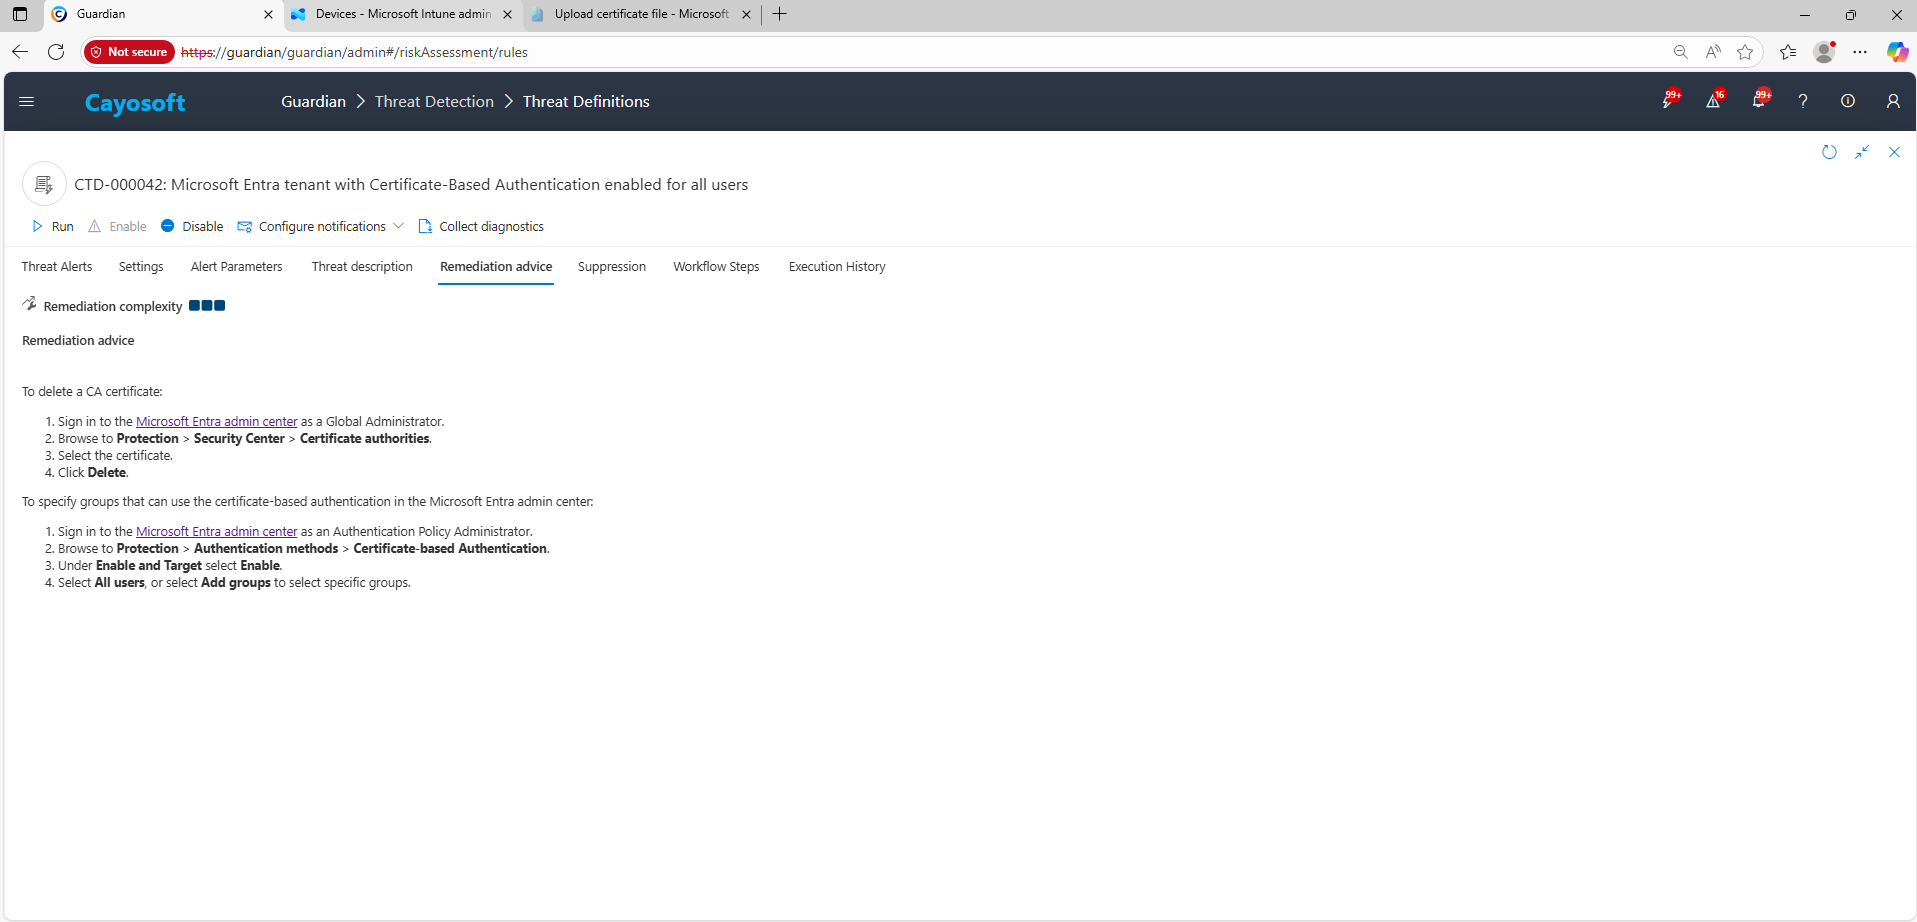Screen dimensions: 1917x922
Task: Open the warning alerts icon with 16 badge
Action: pos(1713,101)
